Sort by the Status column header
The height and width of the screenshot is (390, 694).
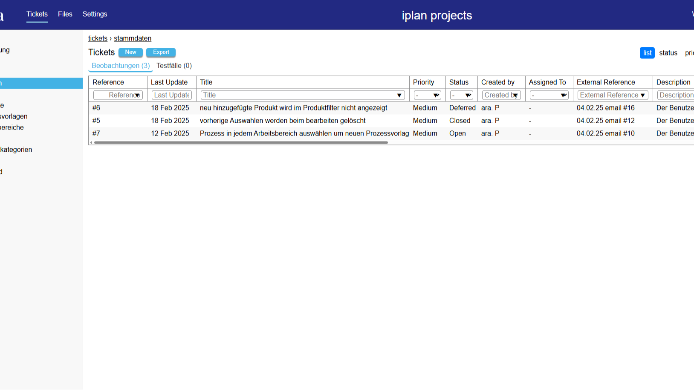(459, 82)
